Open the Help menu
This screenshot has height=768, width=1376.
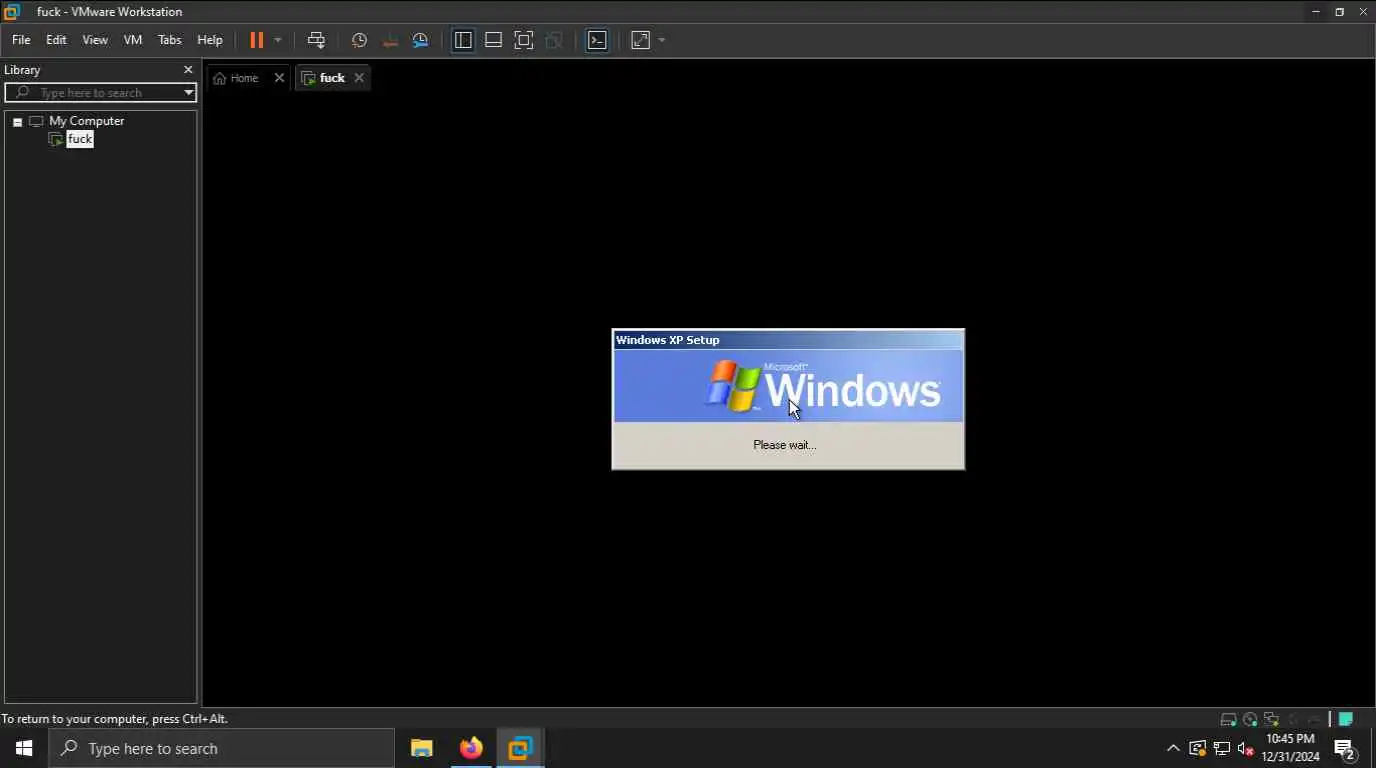click(x=210, y=40)
